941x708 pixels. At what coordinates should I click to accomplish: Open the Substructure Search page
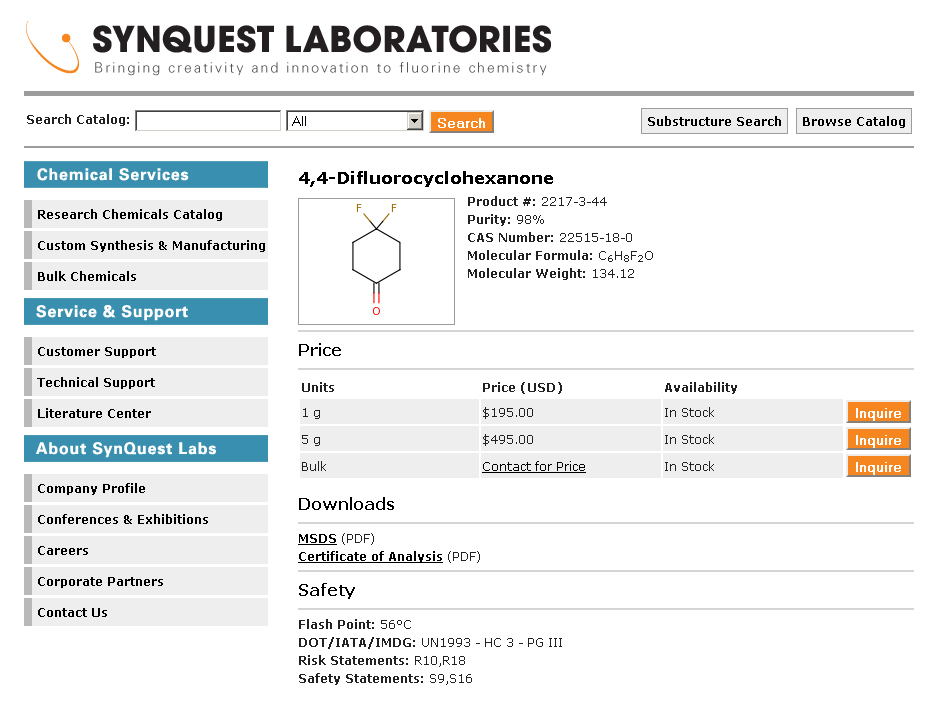point(713,120)
